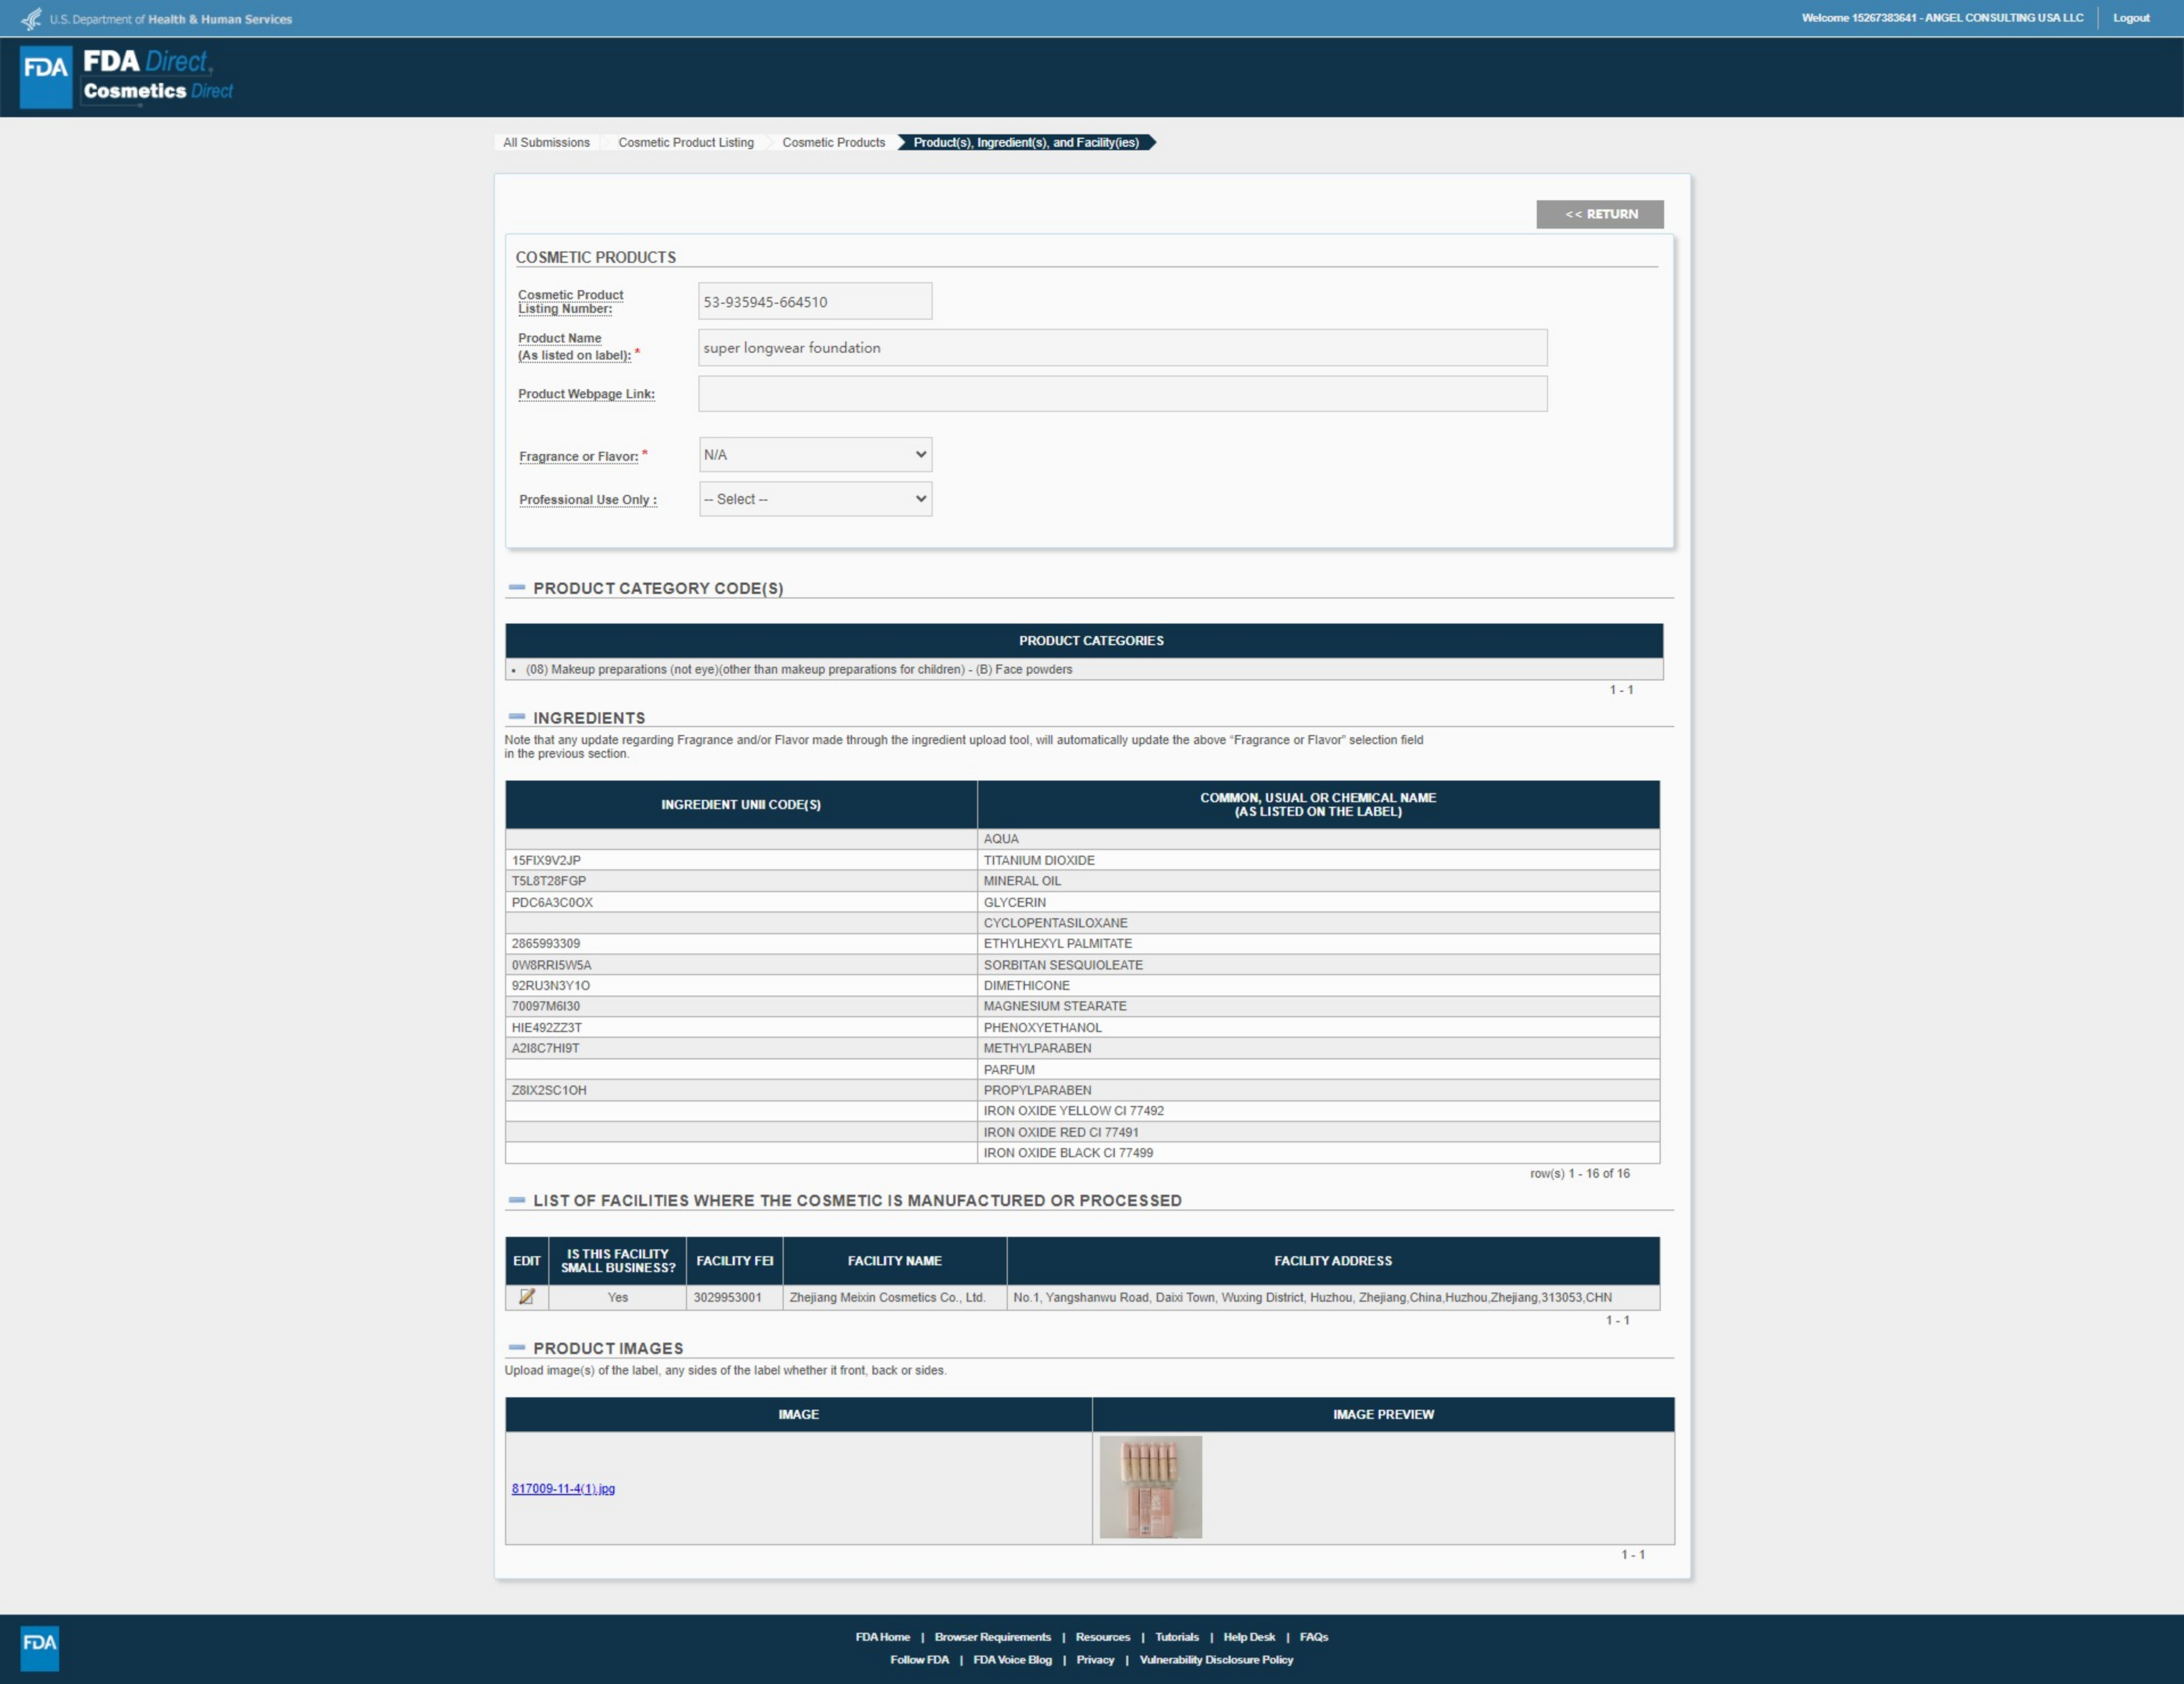Click the FDA logo in header
Image resolution: width=2184 pixels, height=1684 pixels.
pos(46,76)
